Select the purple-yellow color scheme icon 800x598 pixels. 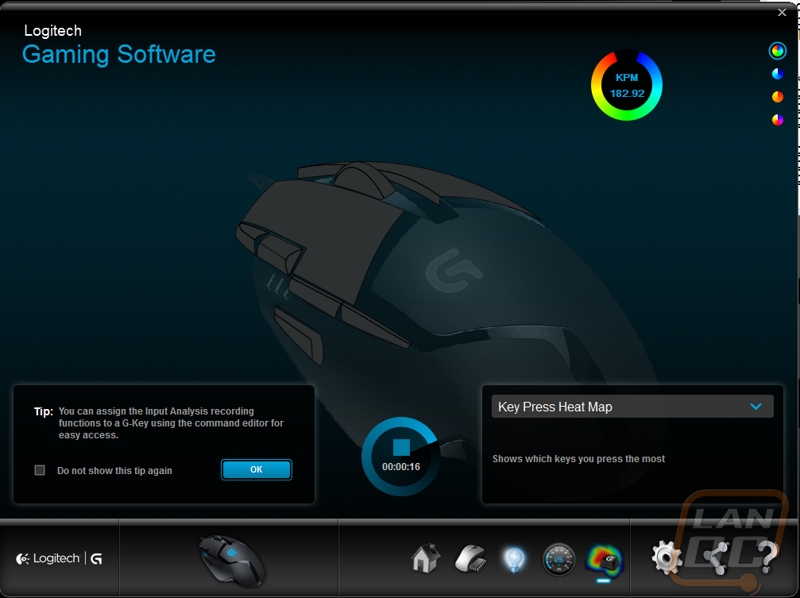pyautogui.click(x=778, y=120)
